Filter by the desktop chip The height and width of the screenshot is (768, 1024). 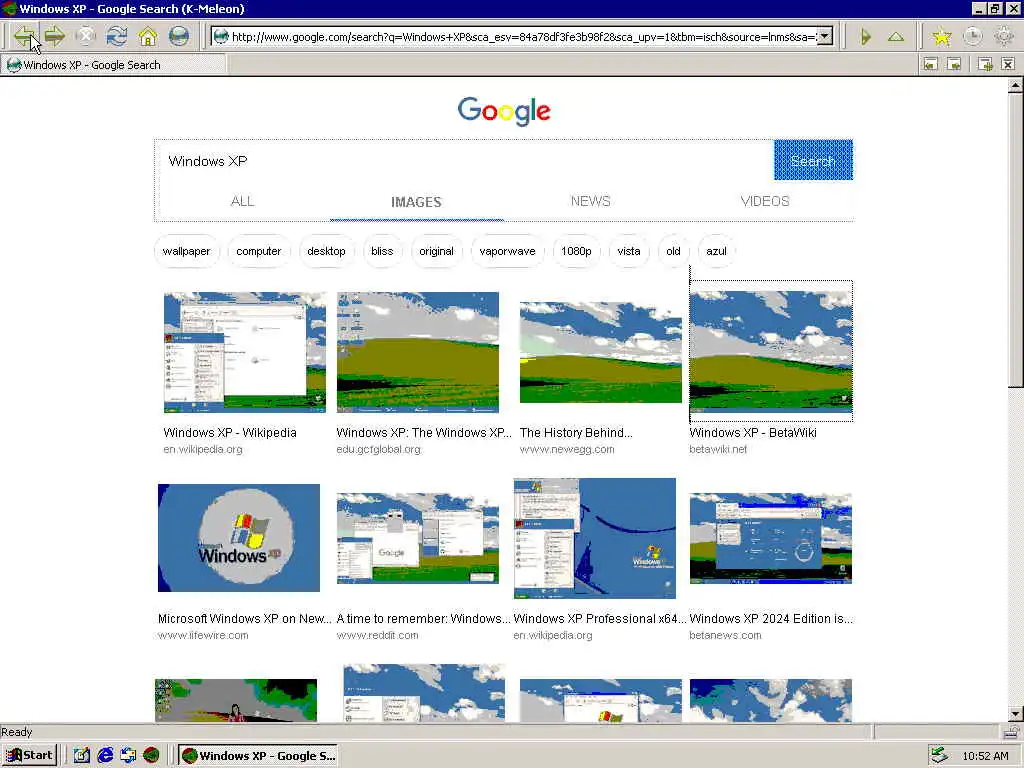click(x=326, y=251)
